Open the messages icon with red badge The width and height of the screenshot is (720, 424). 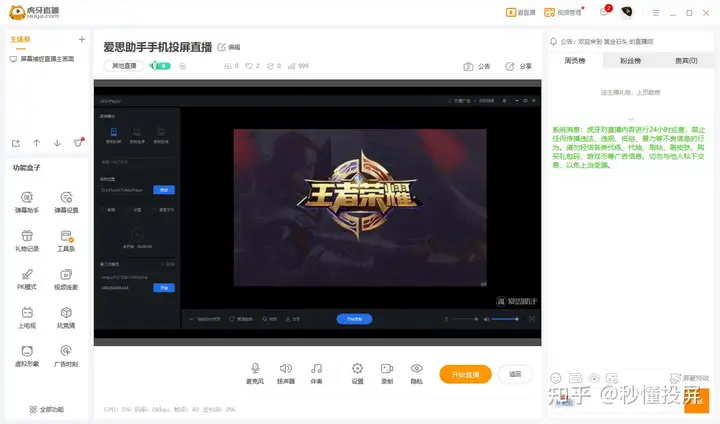click(x=605, y=11)
